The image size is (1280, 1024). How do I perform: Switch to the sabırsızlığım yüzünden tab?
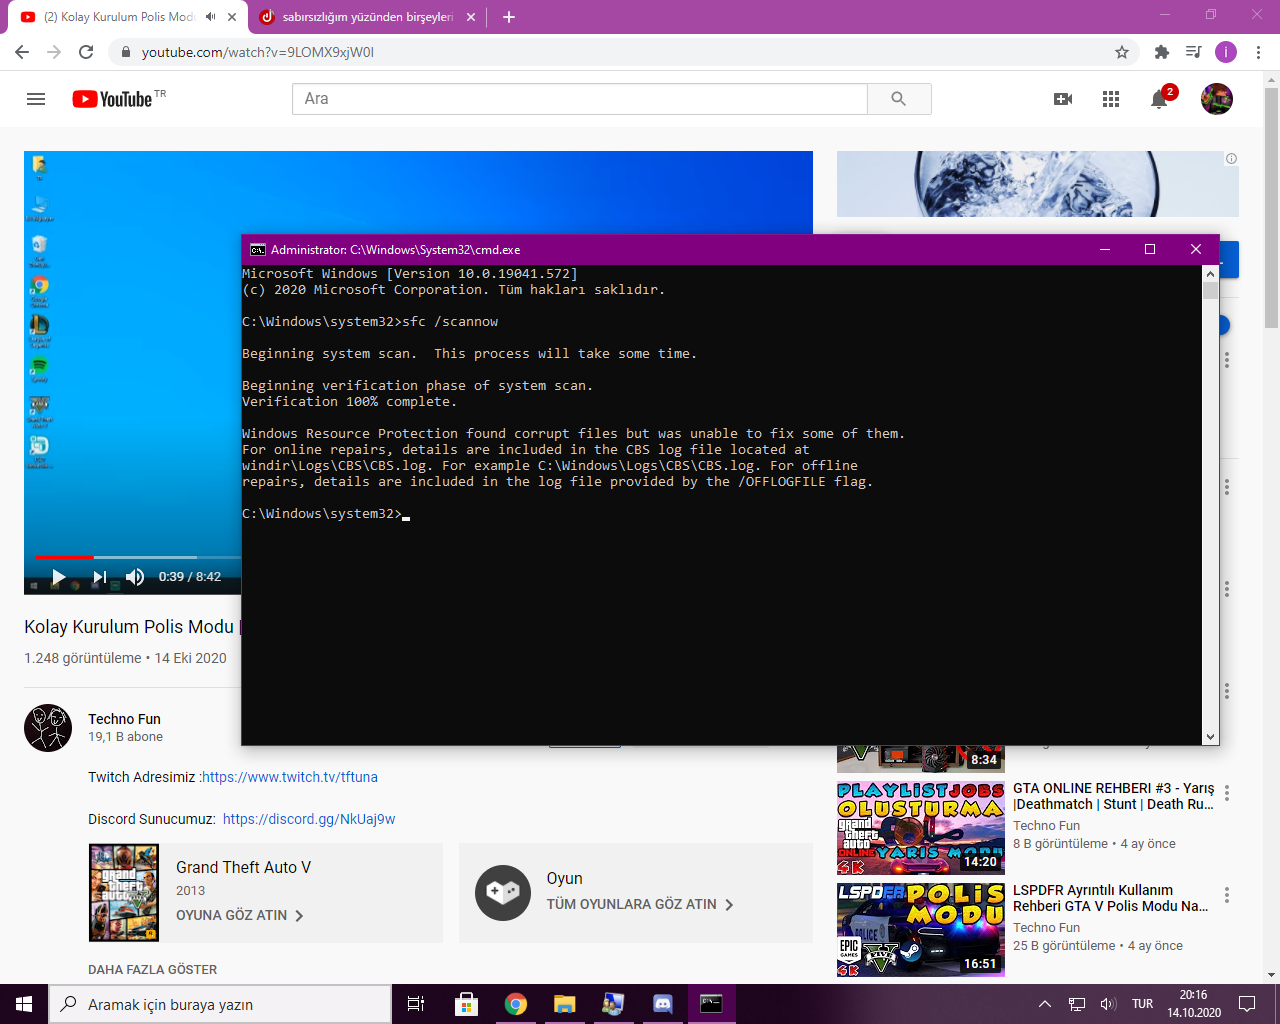[368, 17]
